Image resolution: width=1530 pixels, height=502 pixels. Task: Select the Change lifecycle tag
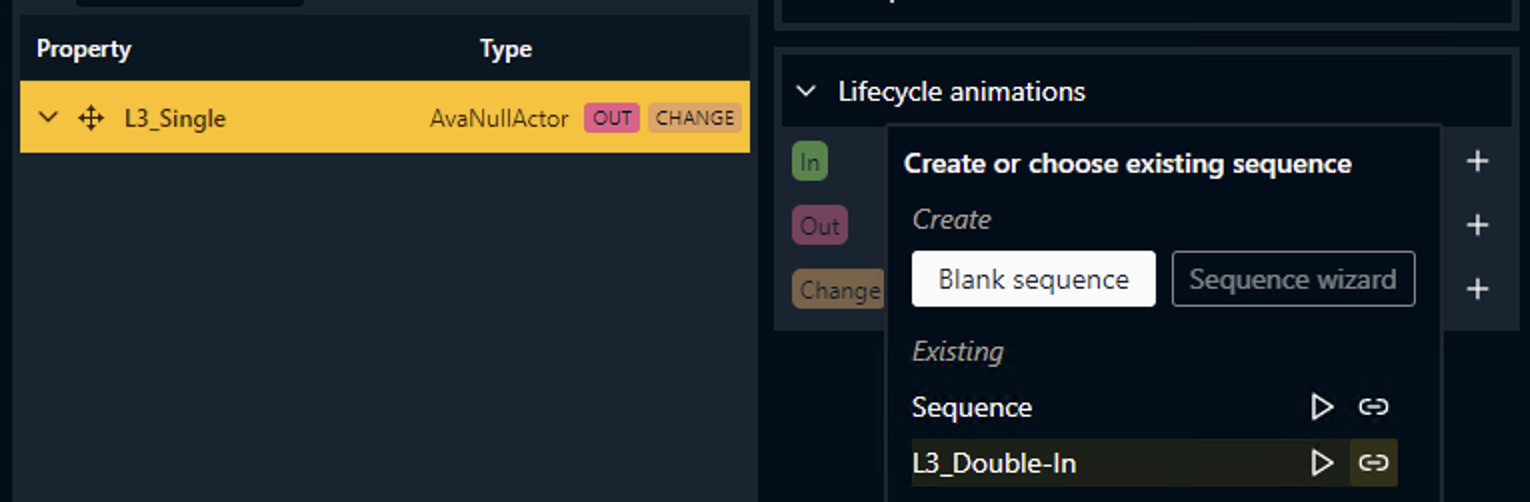click(x=838, y=290)
